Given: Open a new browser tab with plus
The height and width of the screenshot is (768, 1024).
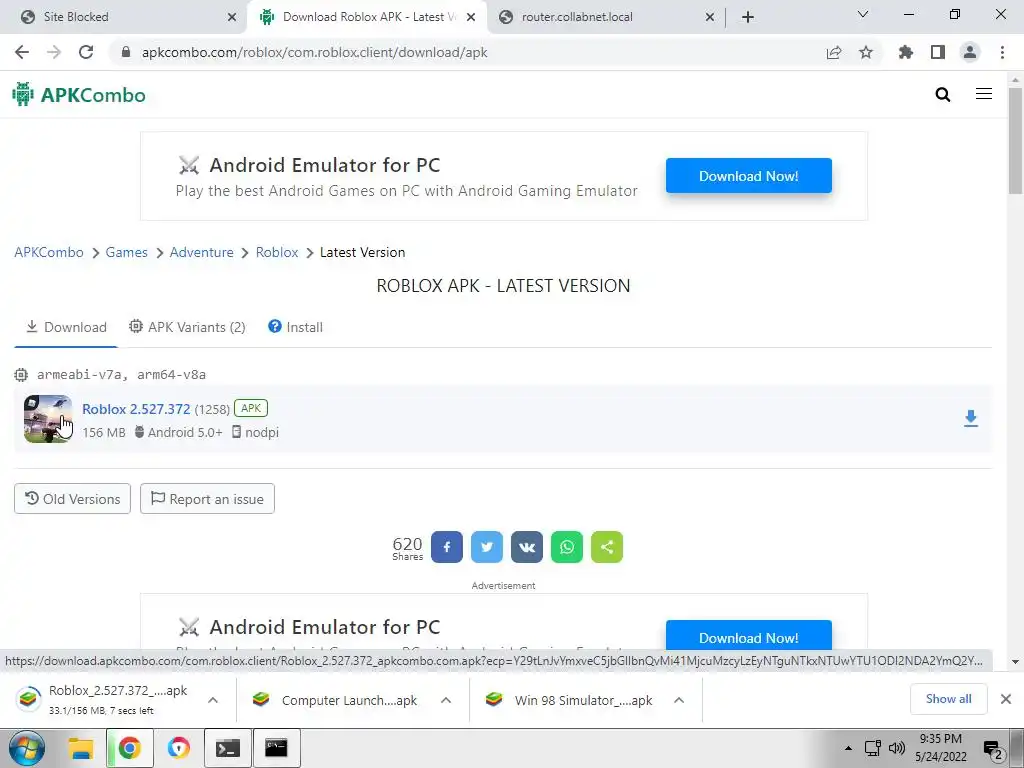Looking at the screenshot, I should (748, 17).
